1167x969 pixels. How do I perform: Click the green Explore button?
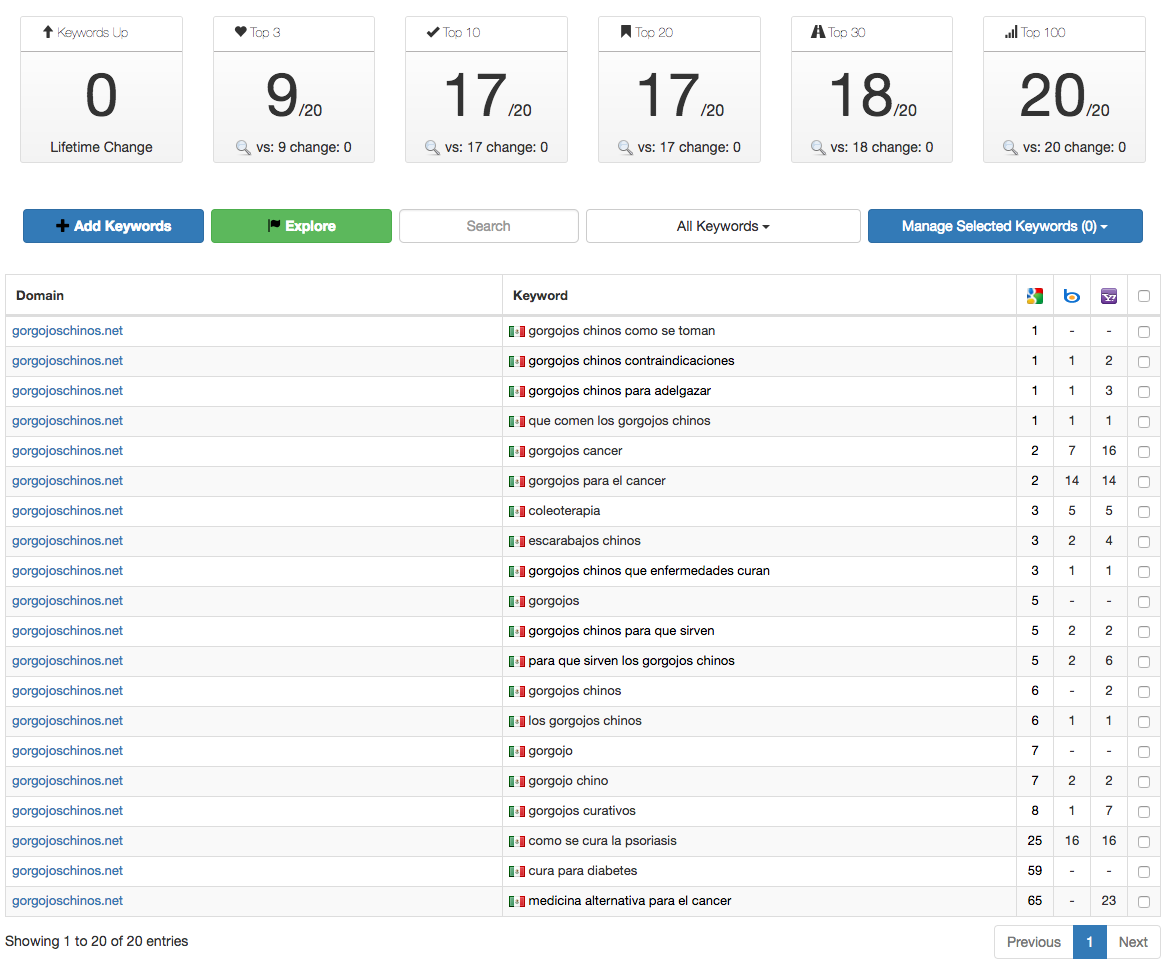point(301,226)
